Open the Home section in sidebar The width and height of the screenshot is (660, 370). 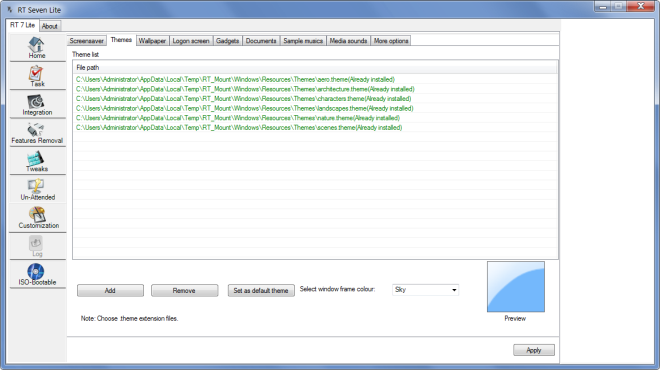click(37, 48)
